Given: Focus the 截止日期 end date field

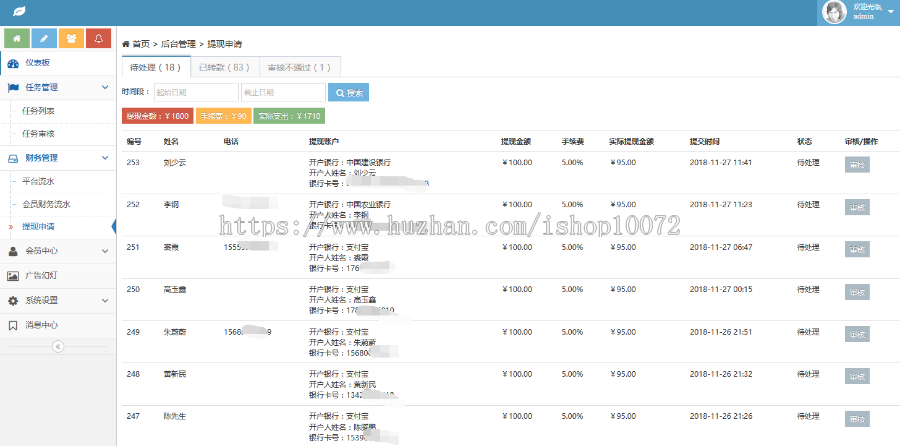Looking at the screenshot, I should [283, 92].
